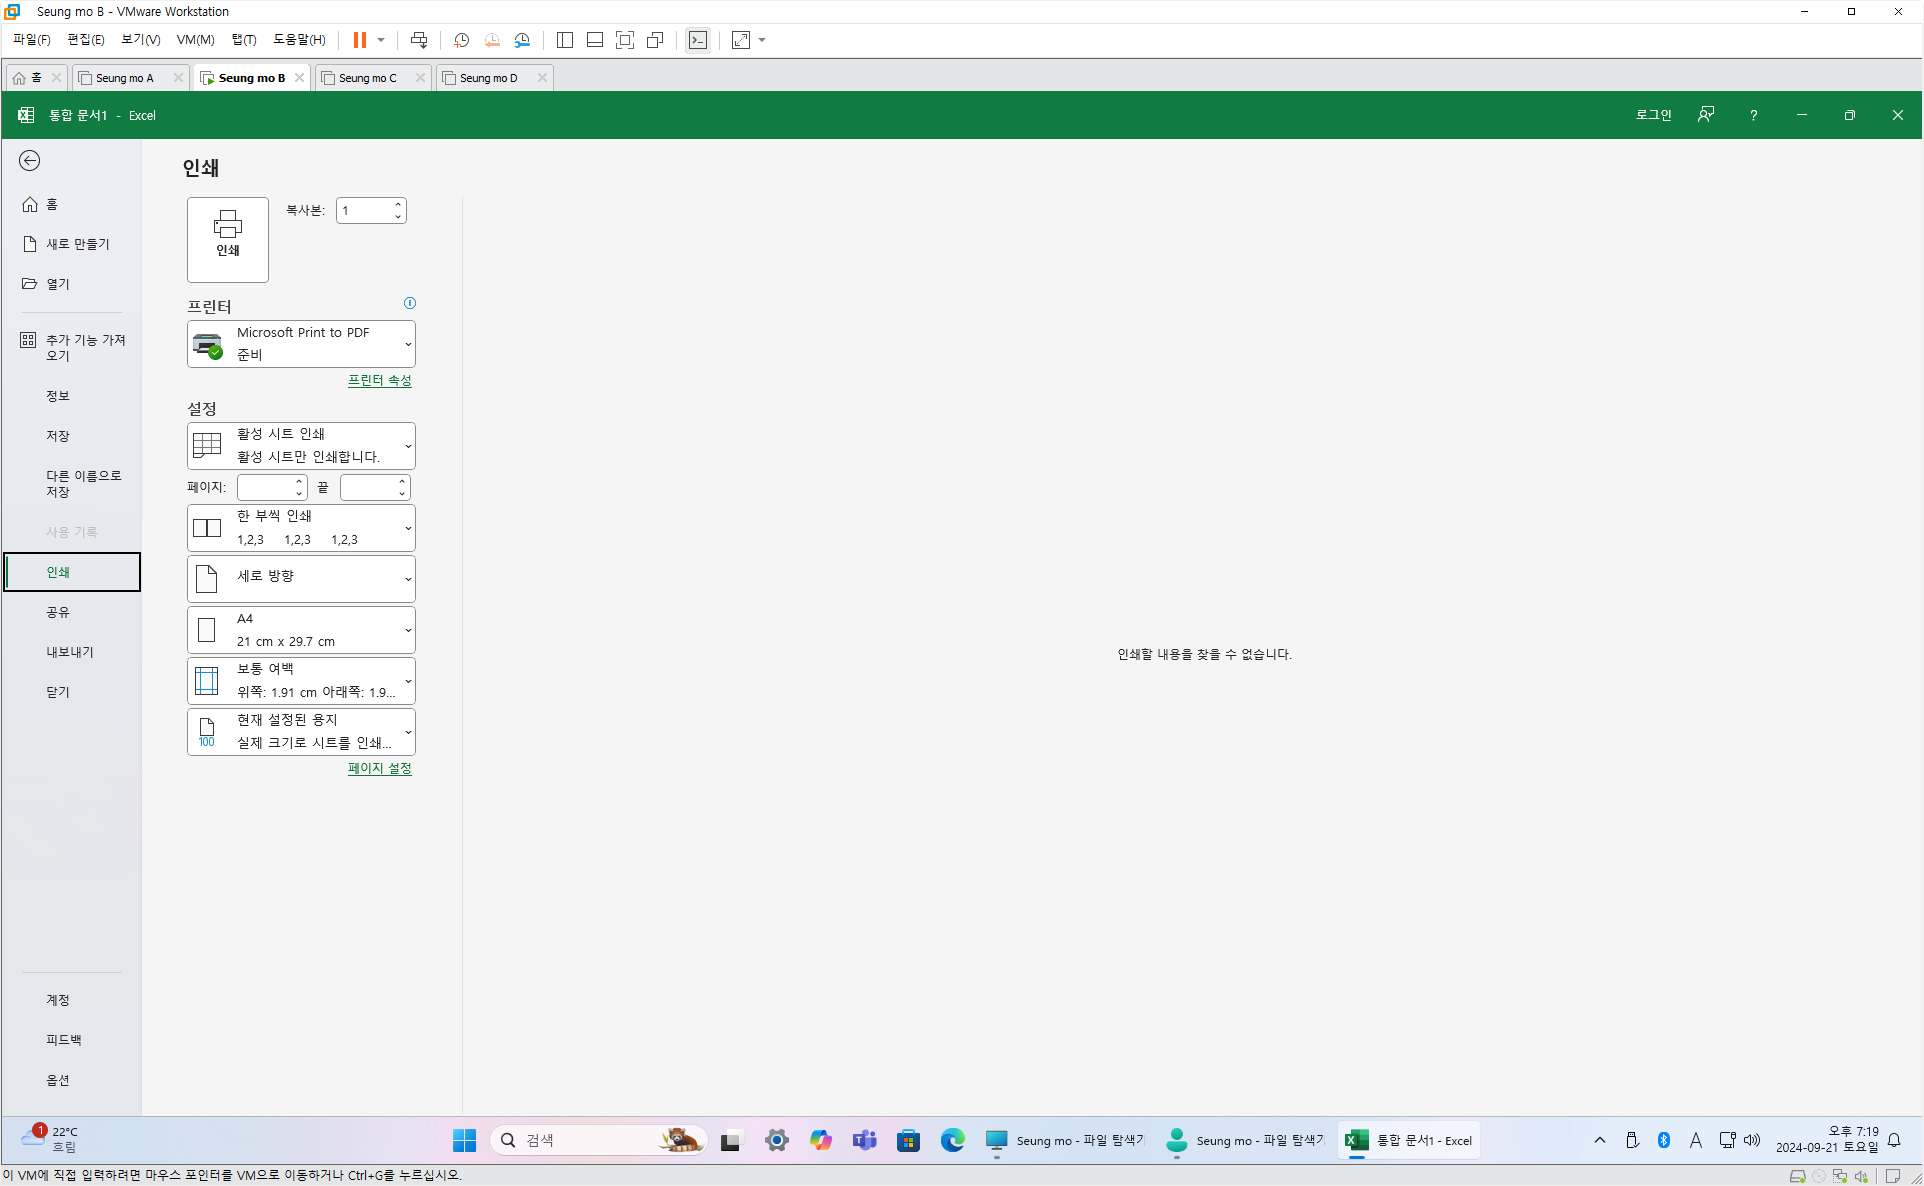Click the VMware pause button in toolbar
The width and height of the screenshot is (1924, 1186).
(359, 40)
